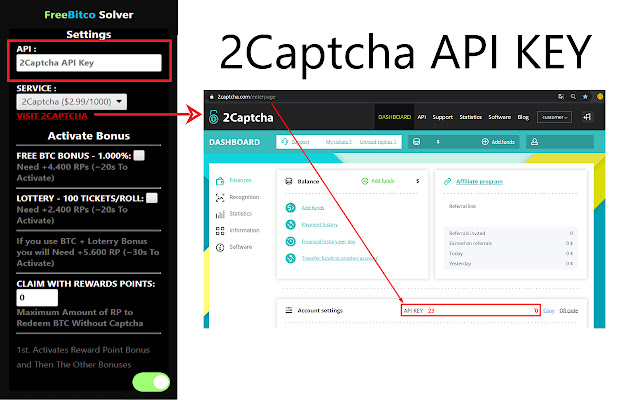This screenshot has height=400, width=640.
Task: Open the Software item in the top navigation
Action: [500, 117]
